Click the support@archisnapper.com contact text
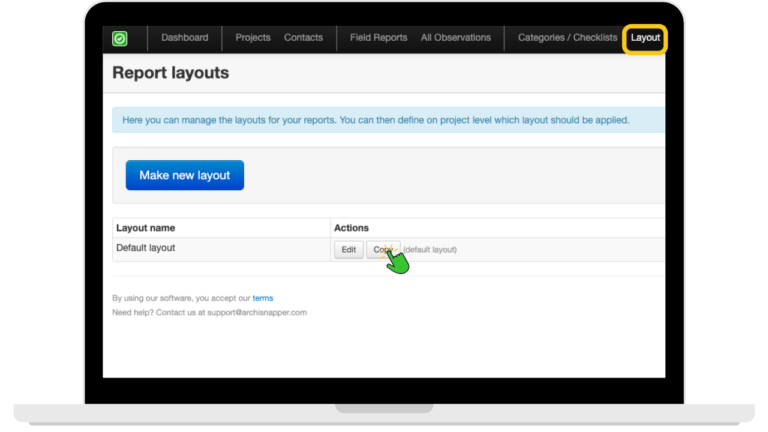This screenshot has height=432, width=768. 257,312
